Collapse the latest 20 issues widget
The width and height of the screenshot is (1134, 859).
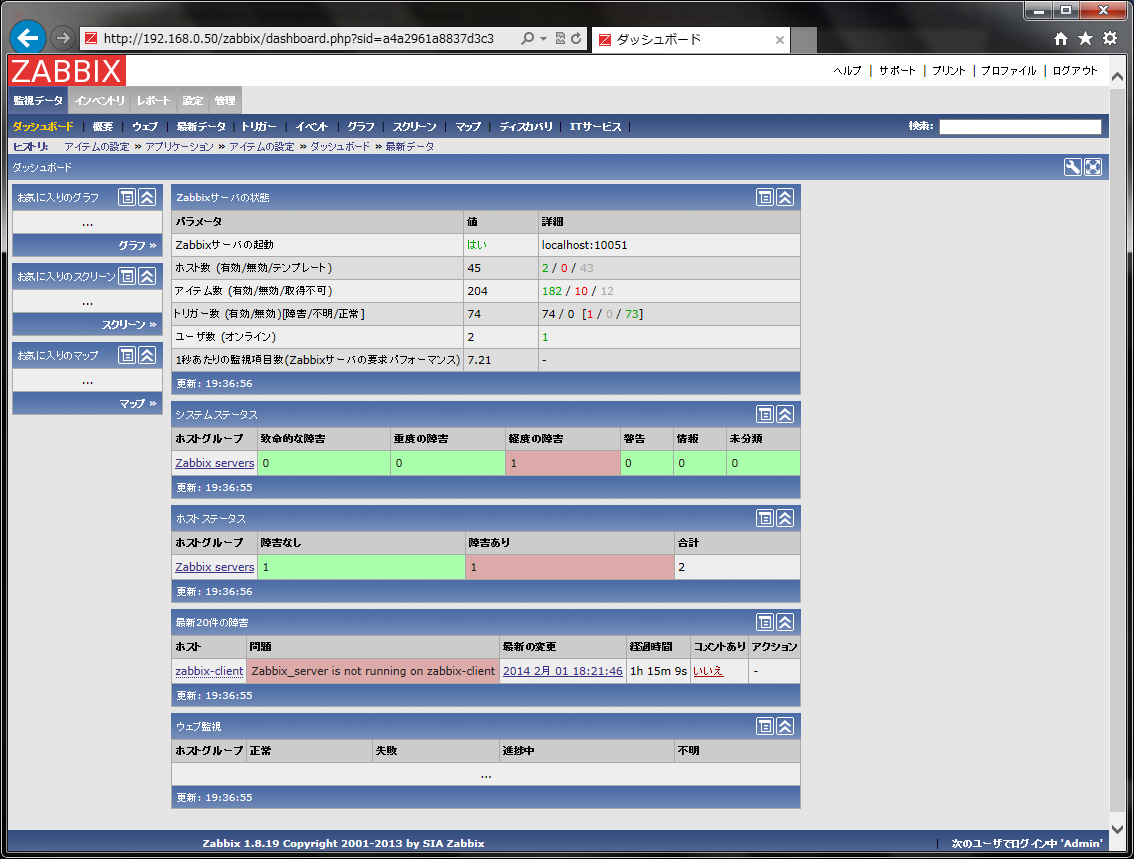(x=785, y=622)
